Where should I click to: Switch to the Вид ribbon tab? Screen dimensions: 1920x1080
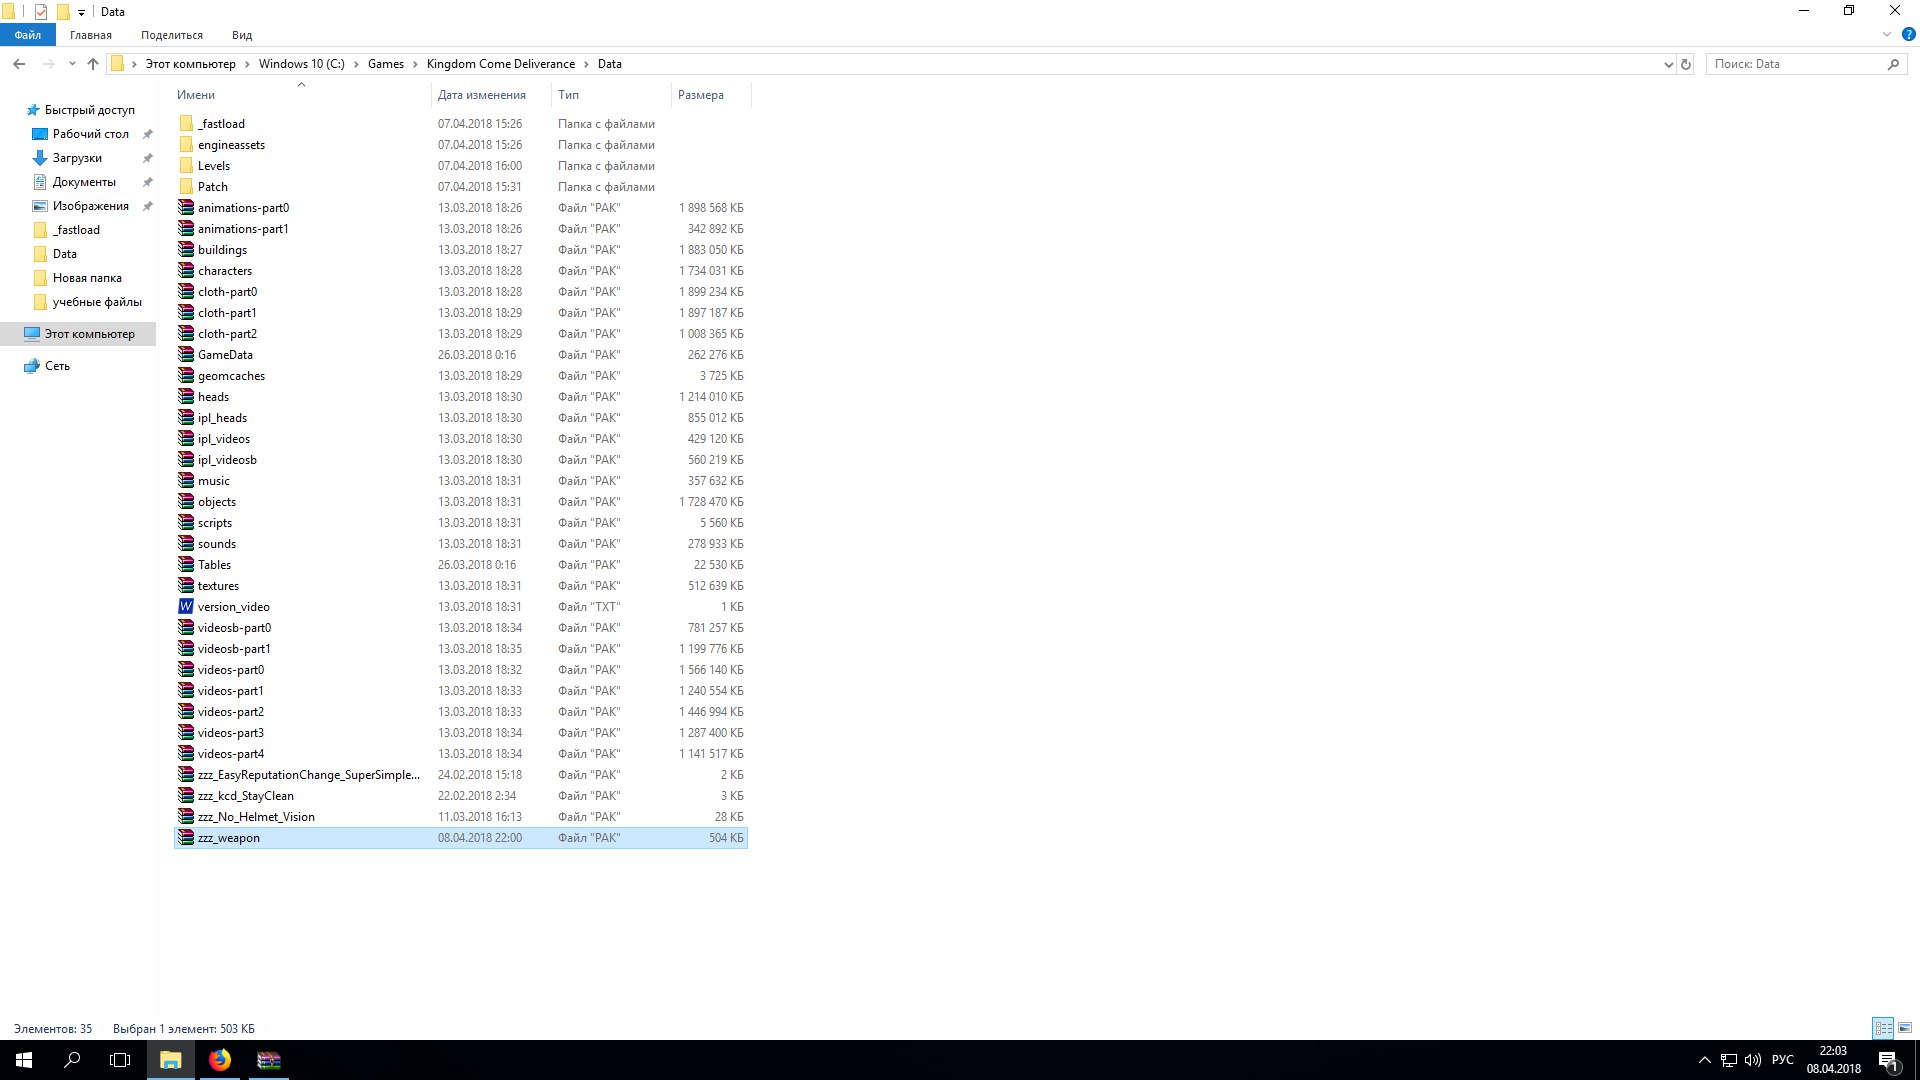coord(242,35)
